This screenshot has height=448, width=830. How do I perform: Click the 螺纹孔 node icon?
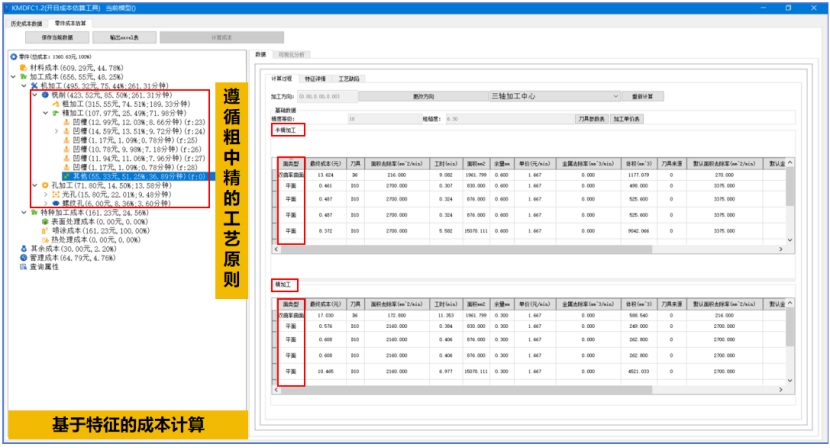pyautogui.click(x=56, y=203)
